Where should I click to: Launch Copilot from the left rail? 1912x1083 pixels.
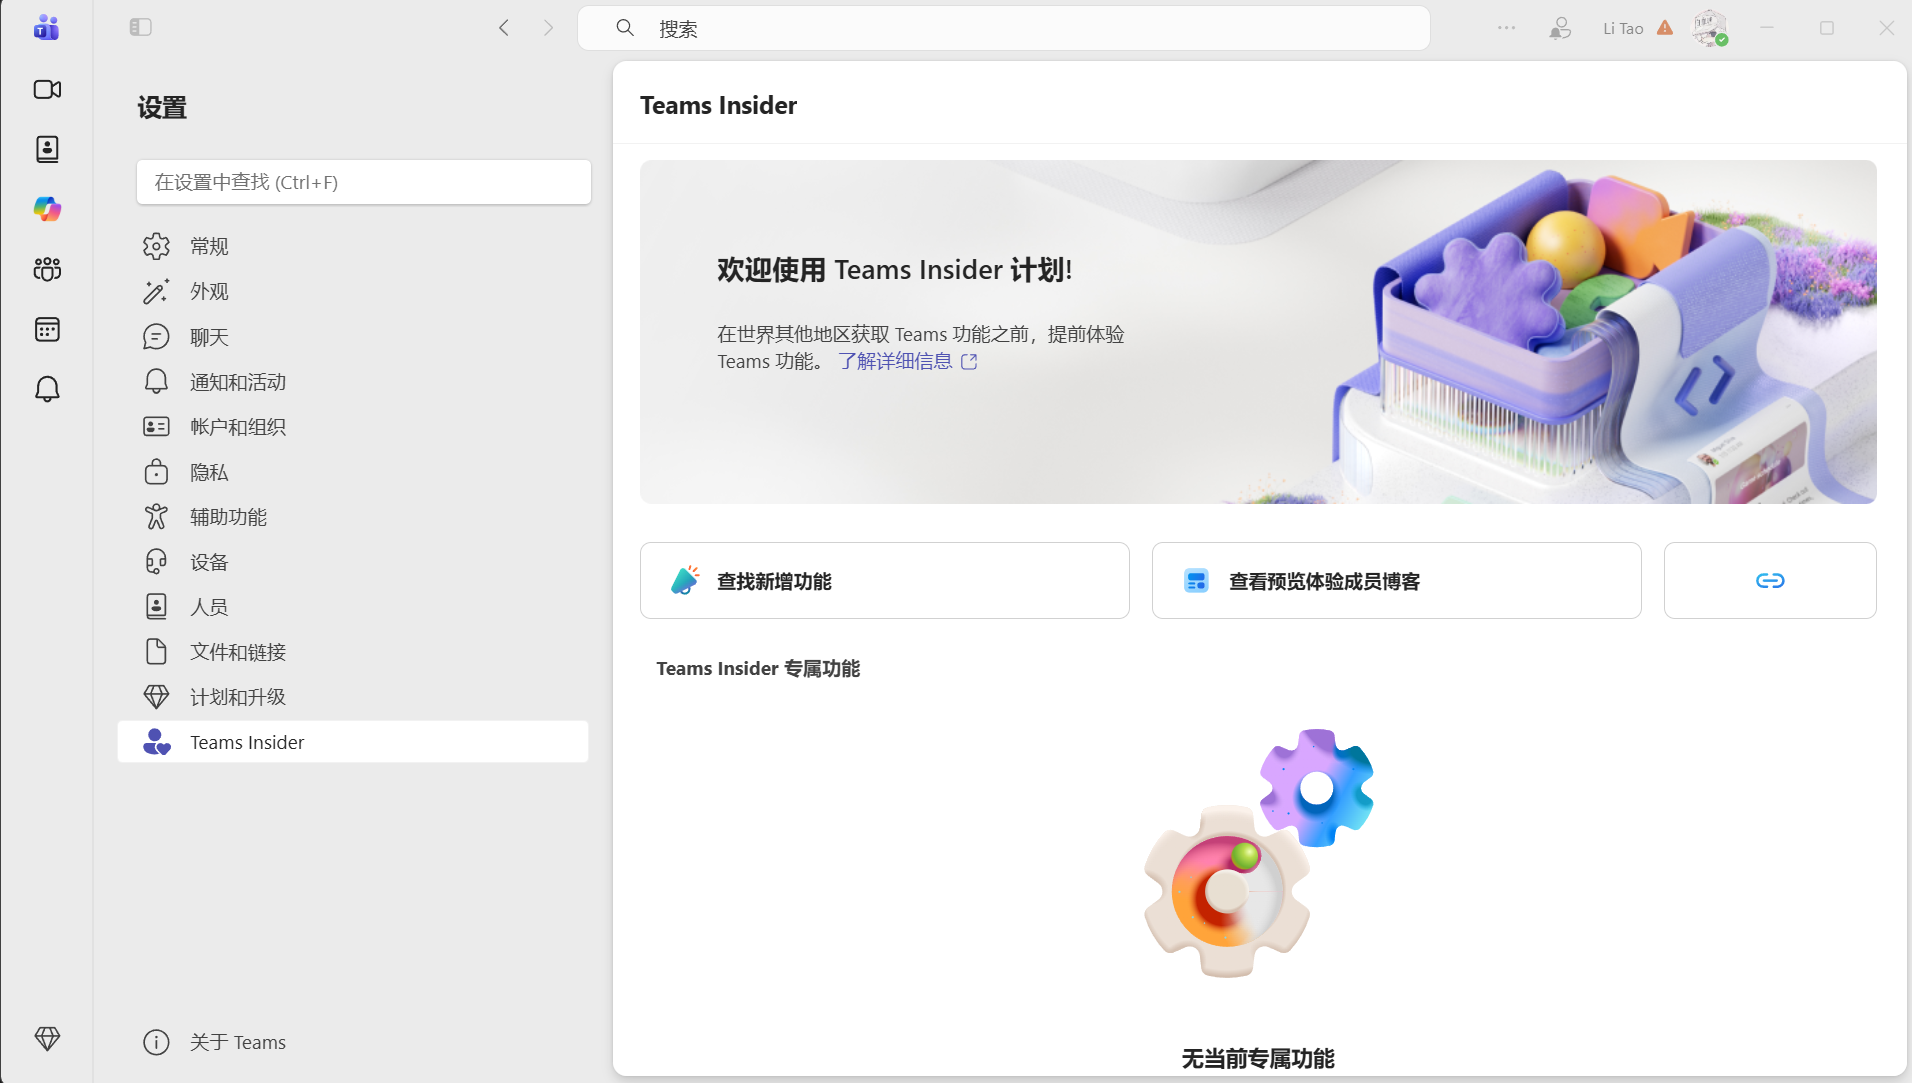(x=47, y=209)
